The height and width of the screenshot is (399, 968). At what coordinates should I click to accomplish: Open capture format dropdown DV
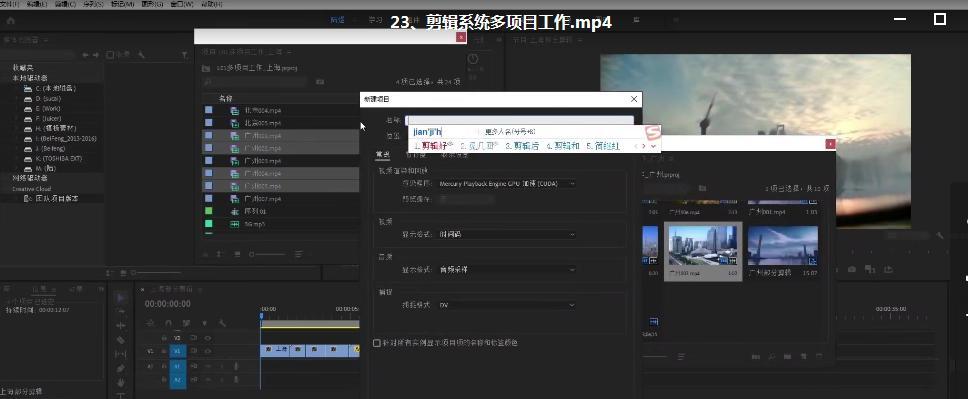coord(507,305)
